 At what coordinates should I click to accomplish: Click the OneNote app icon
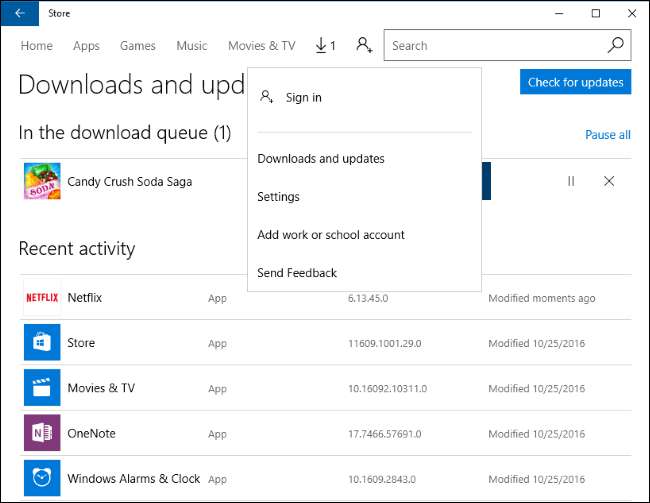point(42,433)
